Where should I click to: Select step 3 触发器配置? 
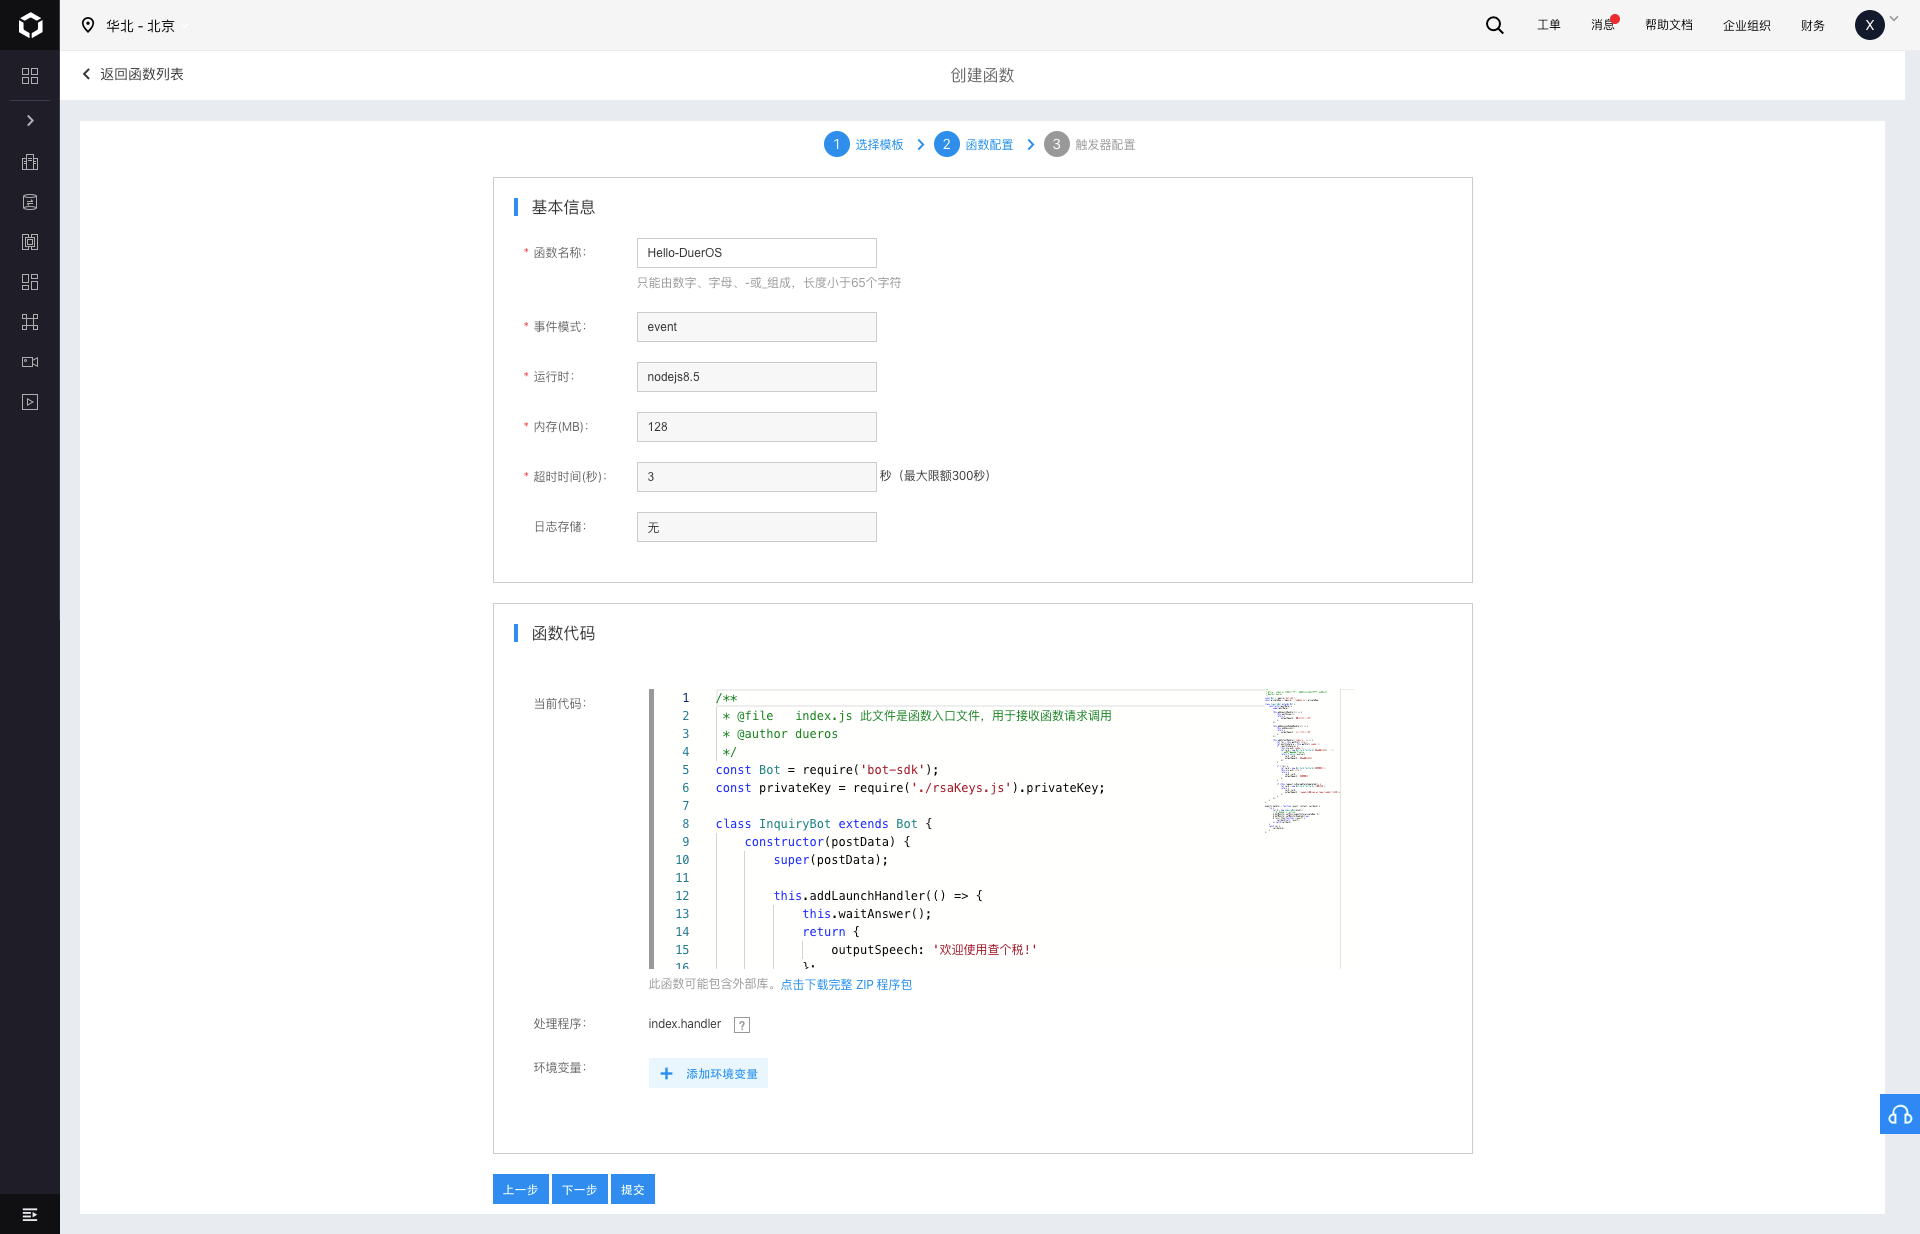[x=1090, y=144]
